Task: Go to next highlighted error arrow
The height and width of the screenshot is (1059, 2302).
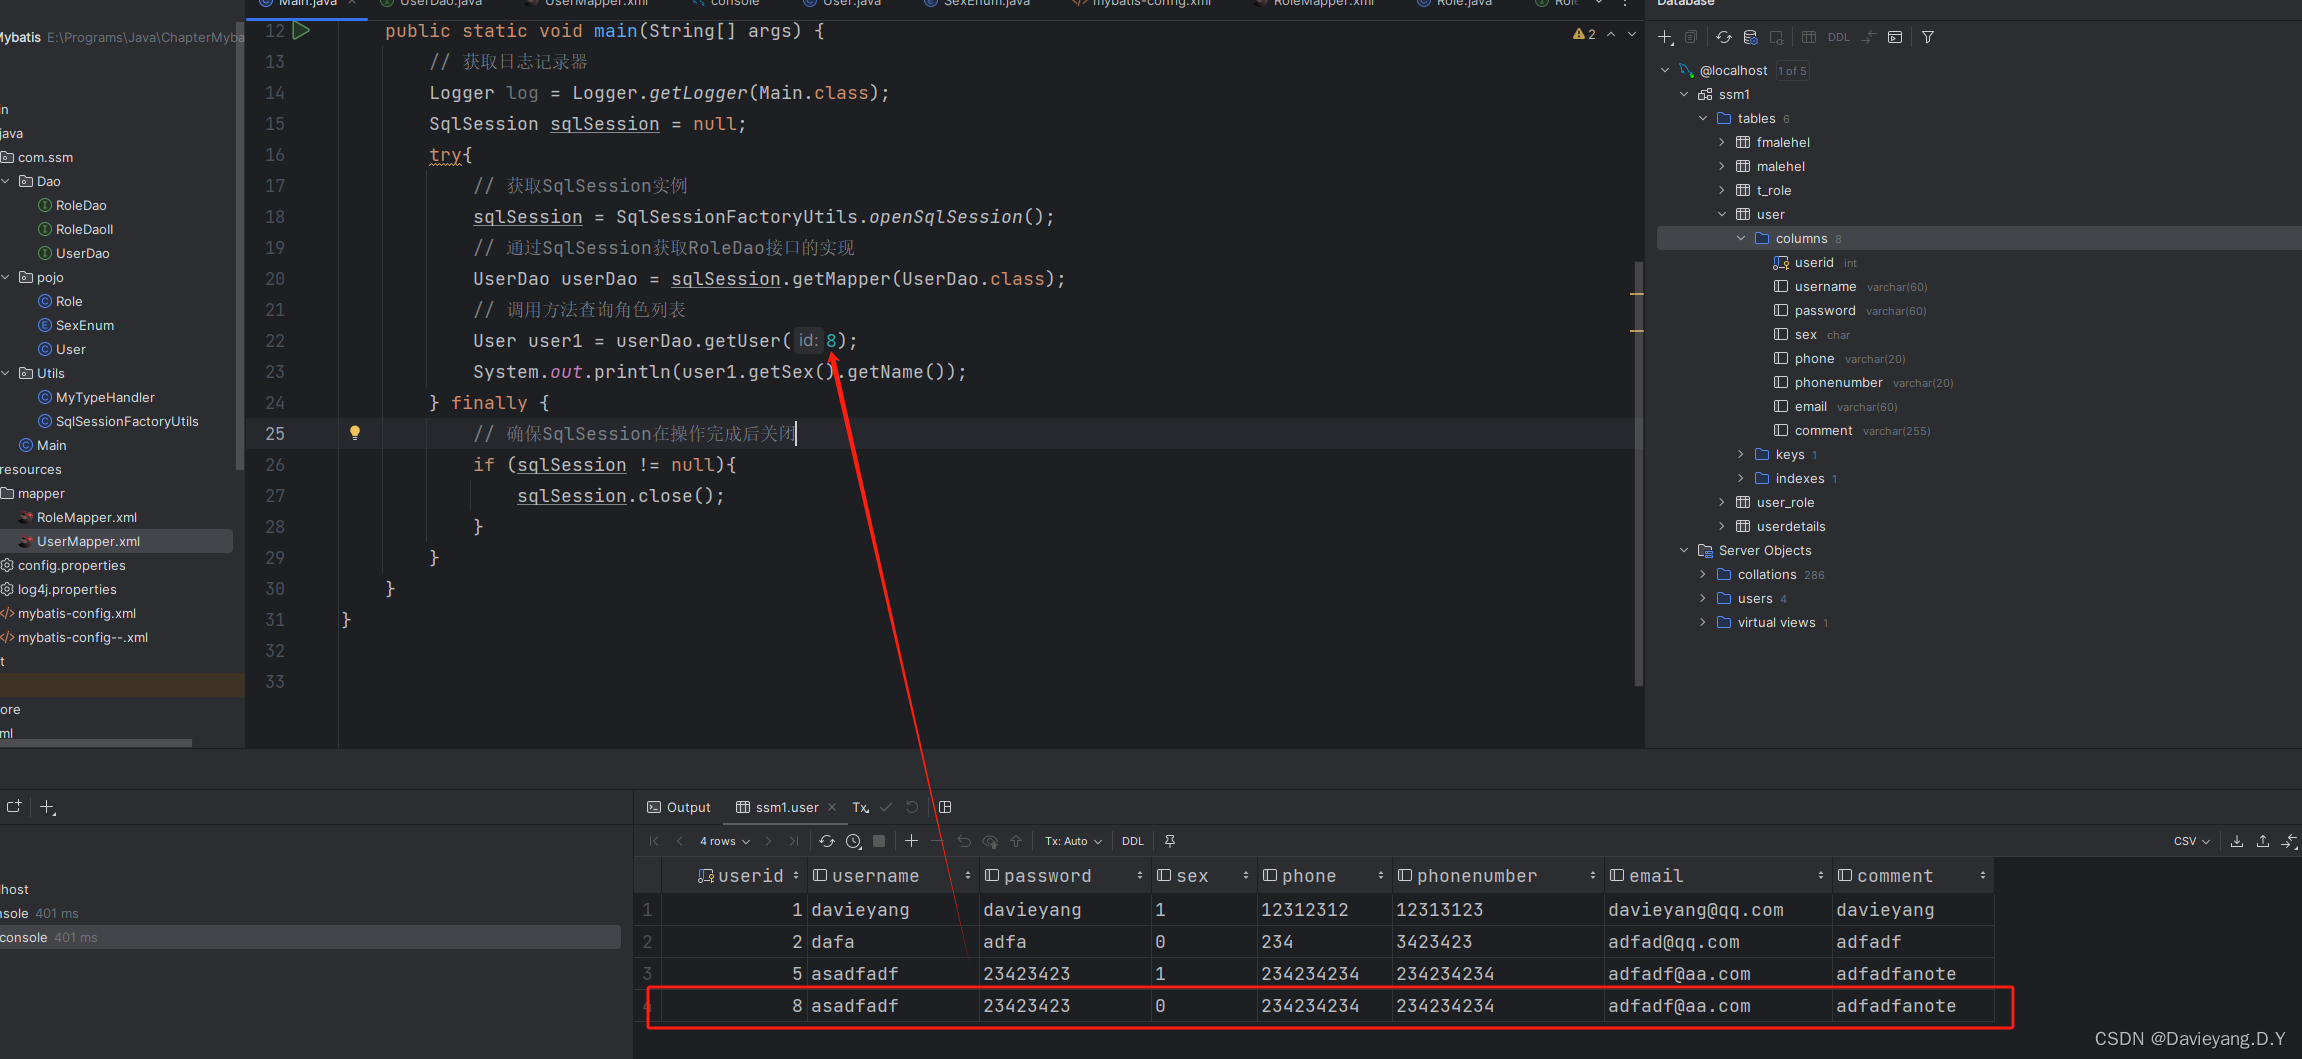Action: (1633, 34)
